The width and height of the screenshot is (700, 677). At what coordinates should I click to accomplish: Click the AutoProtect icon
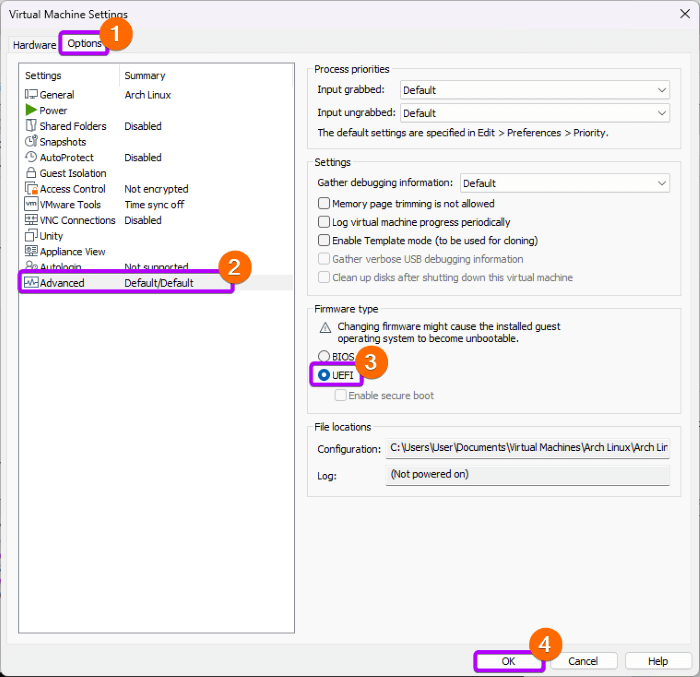pyautogui.click(x=31, y=157)
